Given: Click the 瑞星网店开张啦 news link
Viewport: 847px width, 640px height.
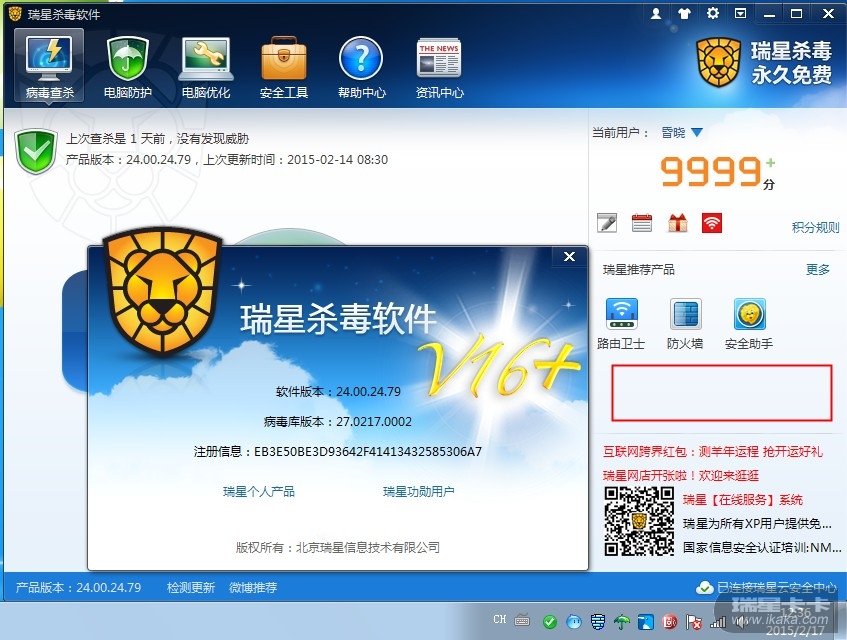Looking at the screenshot, I should pyautogui.click(x=681, y=475).
